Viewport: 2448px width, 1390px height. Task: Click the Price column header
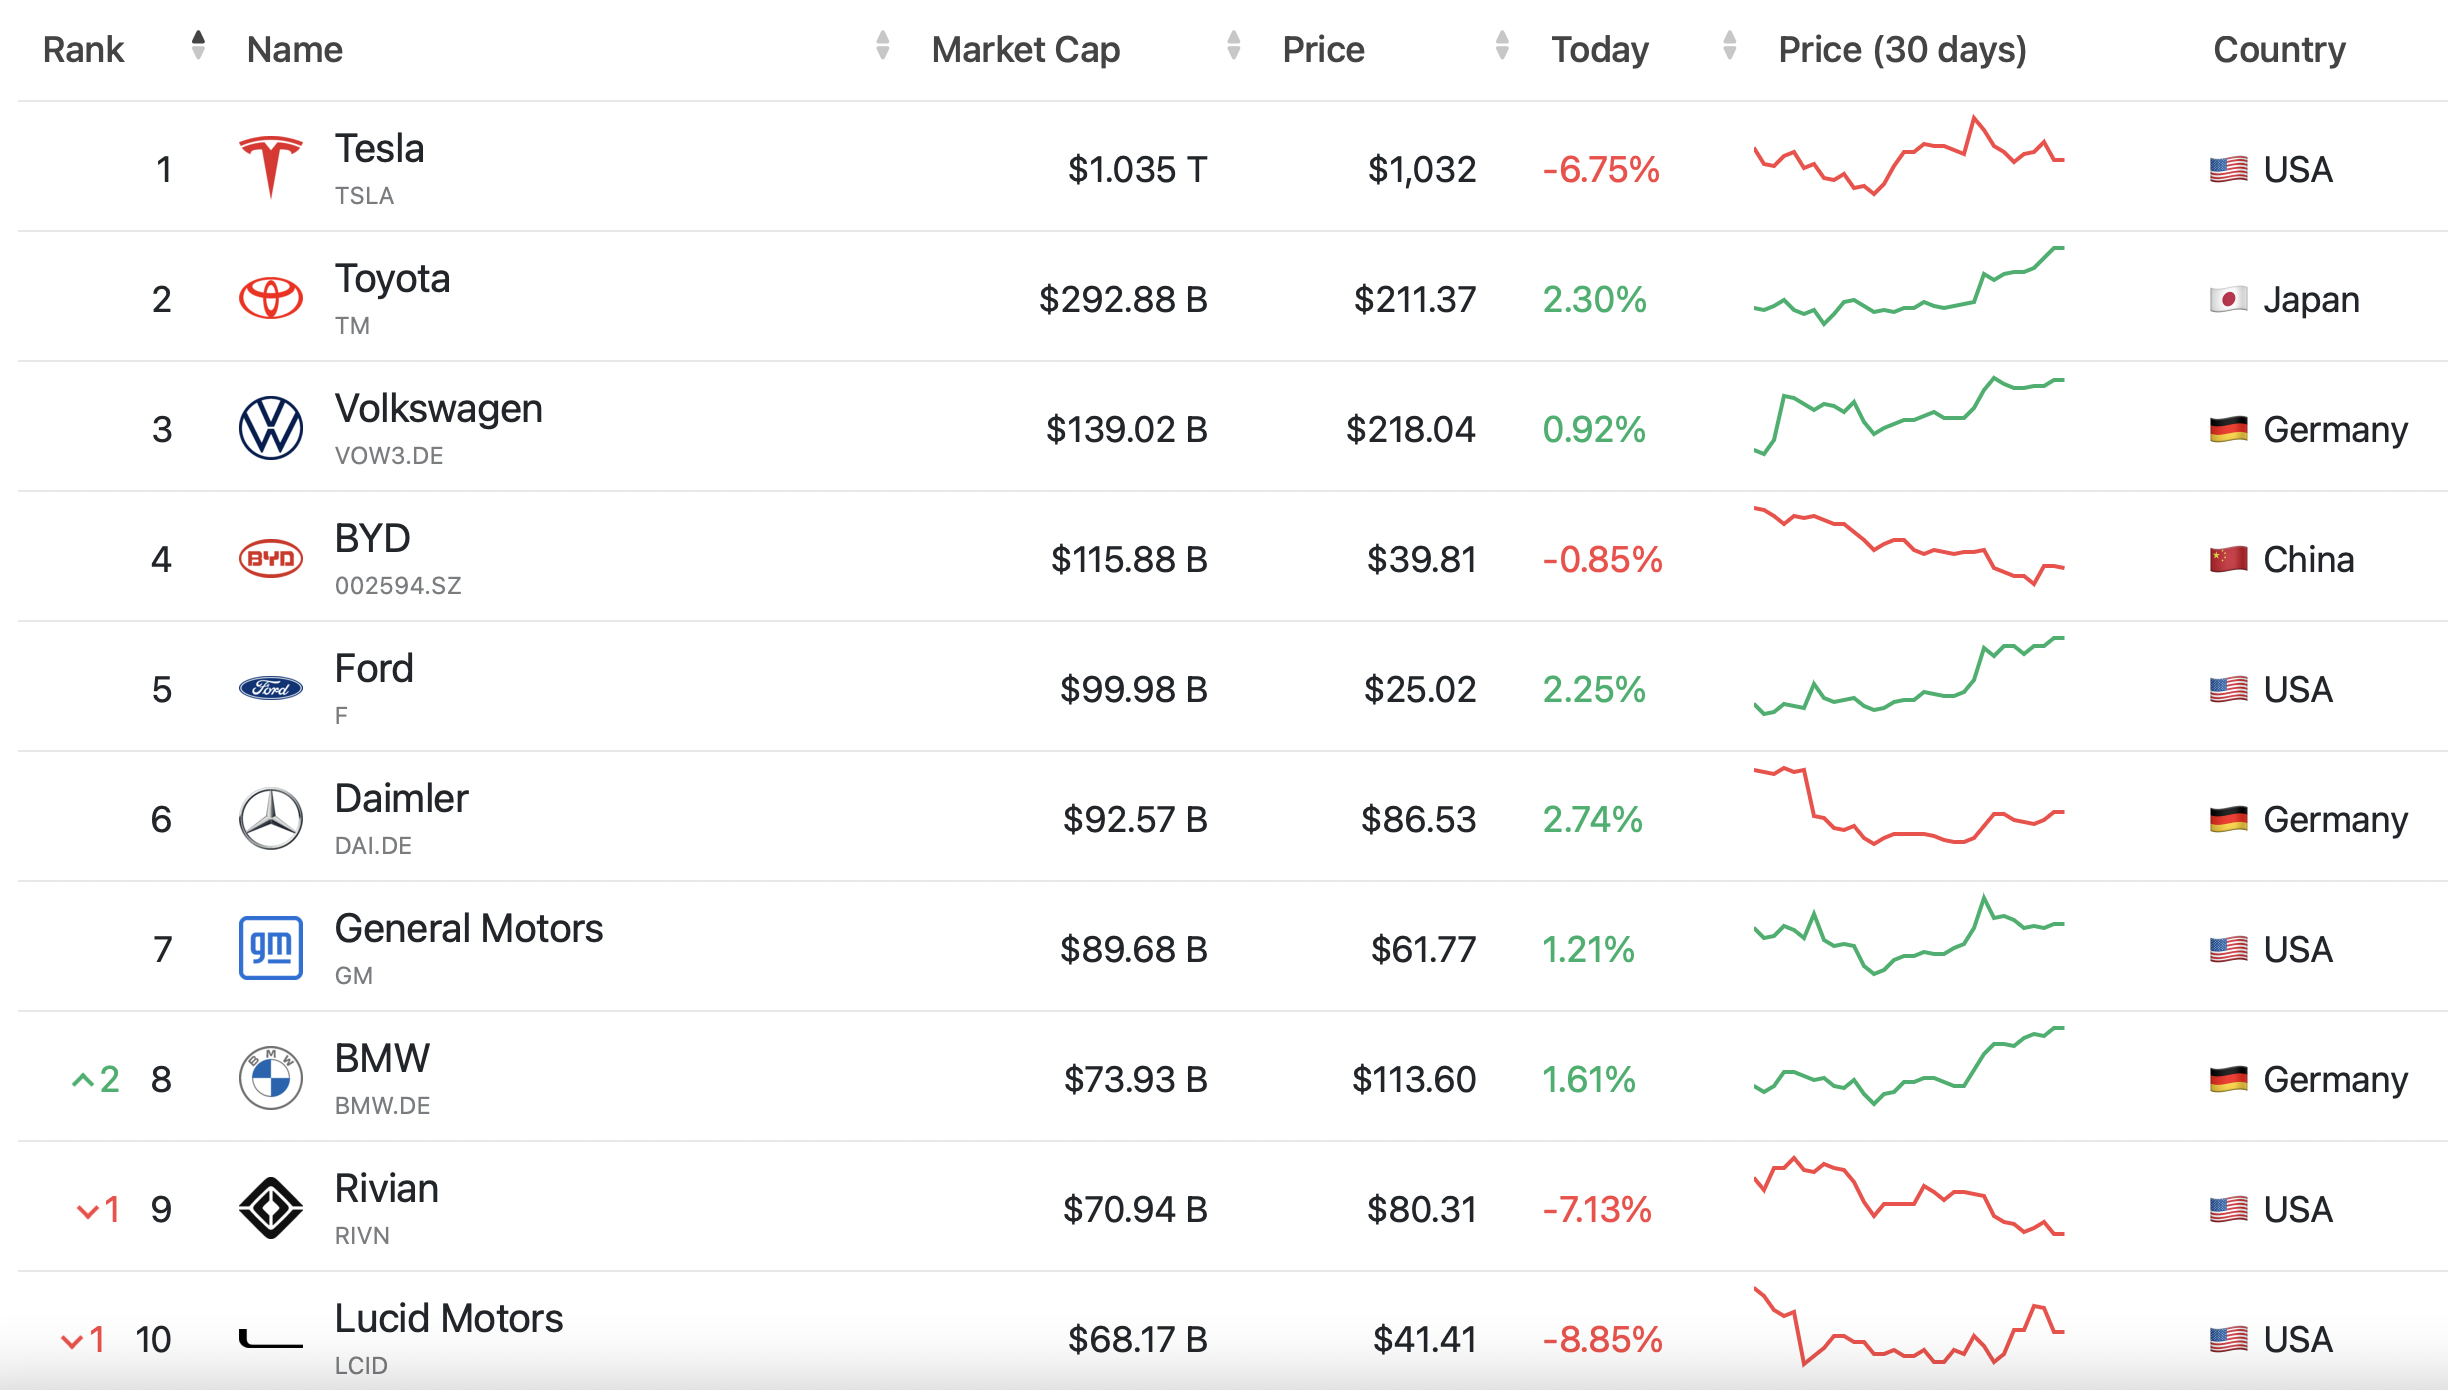coord(1323,49)
